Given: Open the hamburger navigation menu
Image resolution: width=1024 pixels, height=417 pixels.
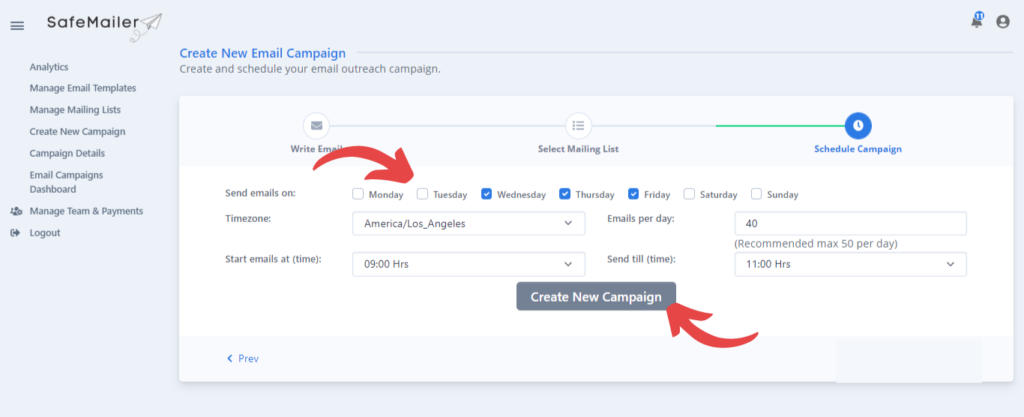Looking at the screenshot, I should [x=18, y=26].
